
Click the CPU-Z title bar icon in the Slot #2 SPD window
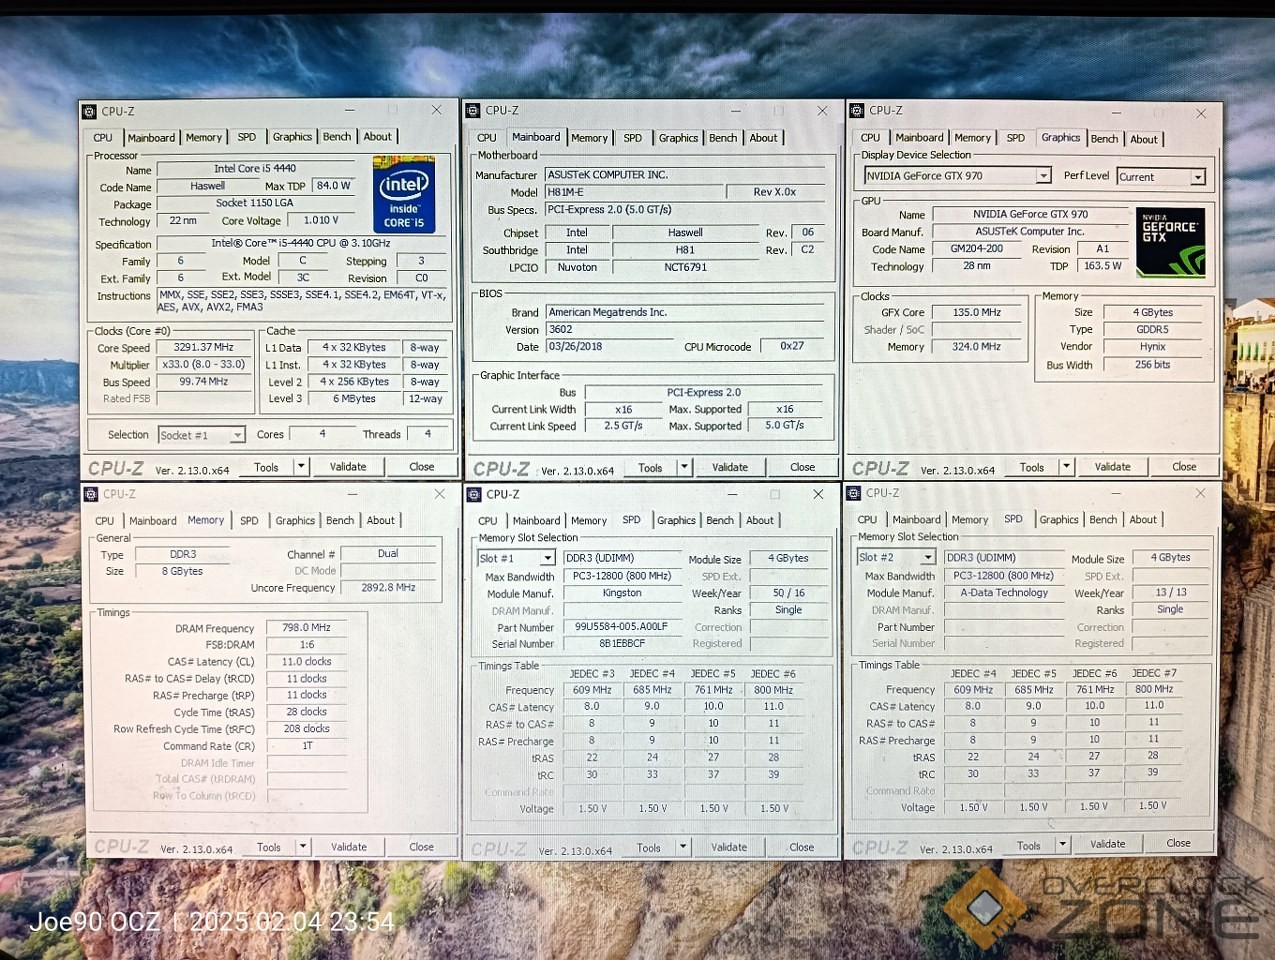tap(855, 493)
